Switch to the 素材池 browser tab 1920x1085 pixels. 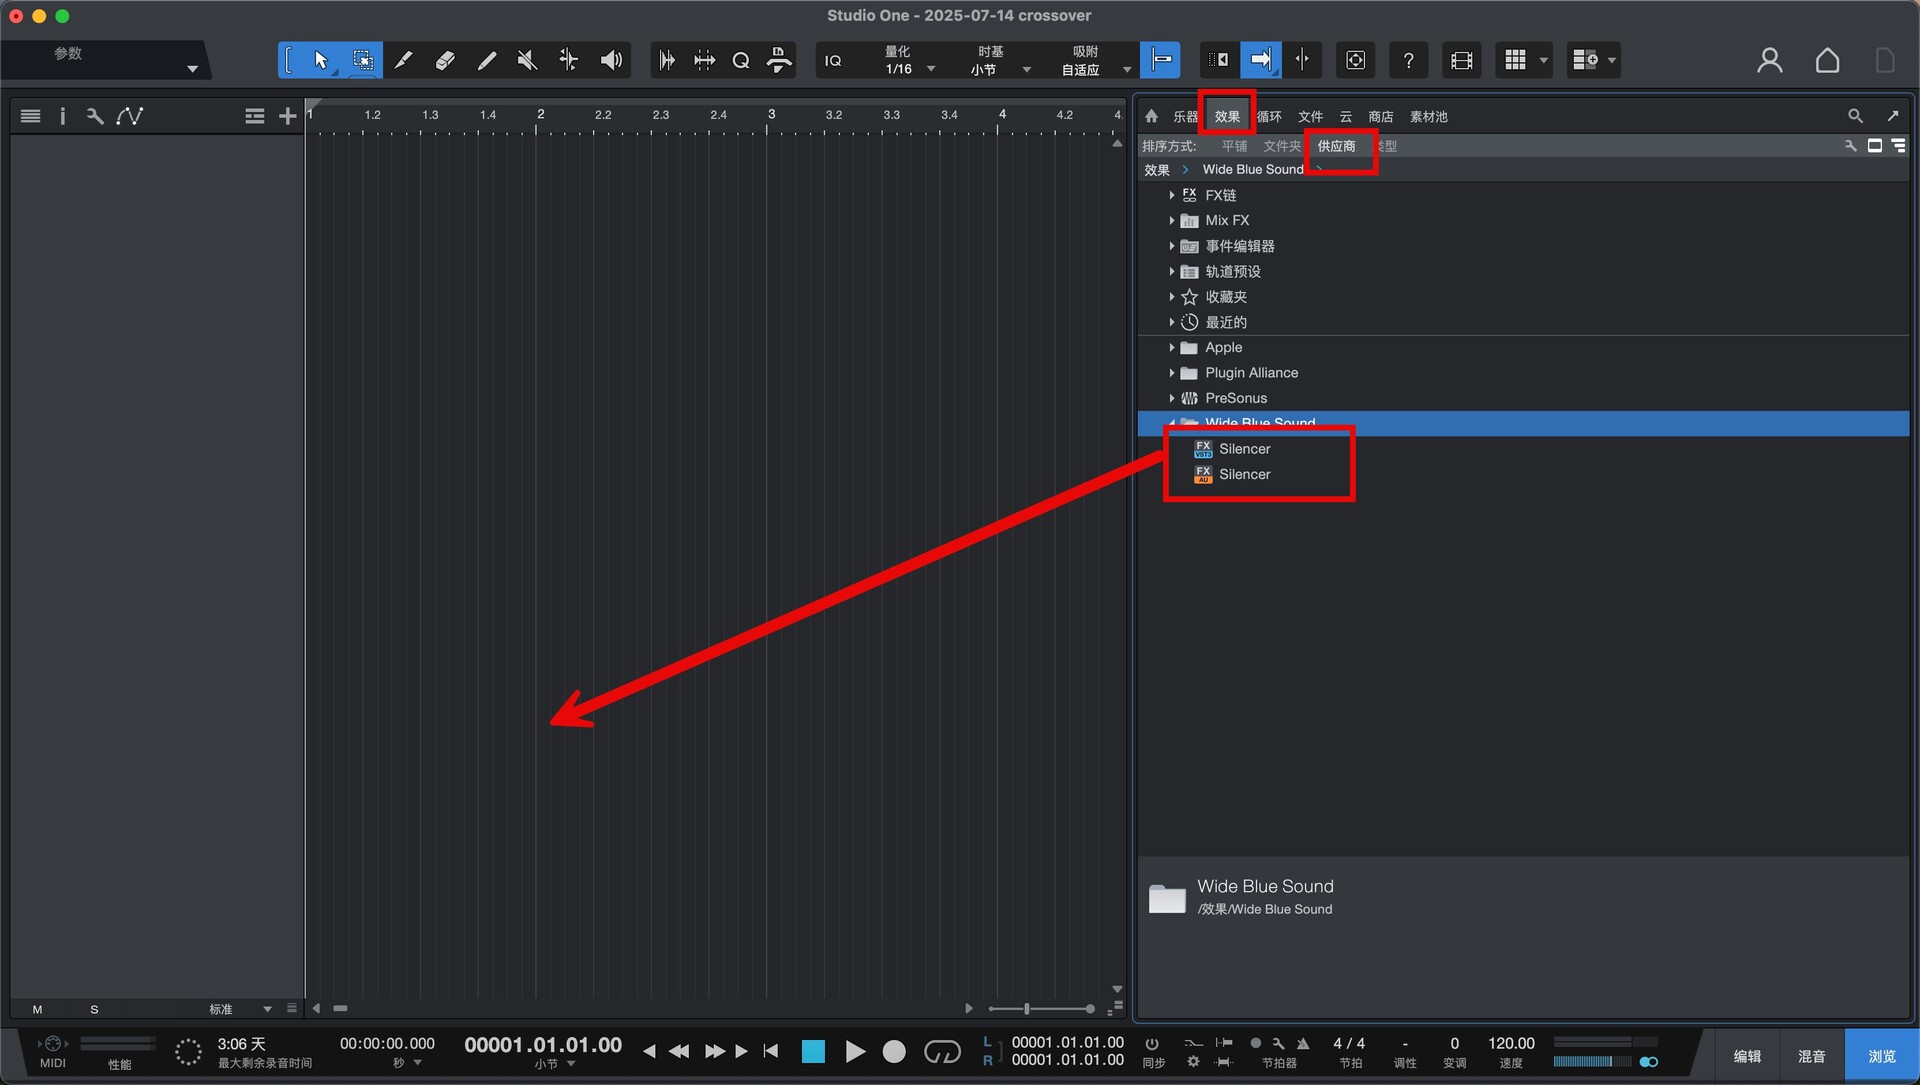[x=1428, y=117]
